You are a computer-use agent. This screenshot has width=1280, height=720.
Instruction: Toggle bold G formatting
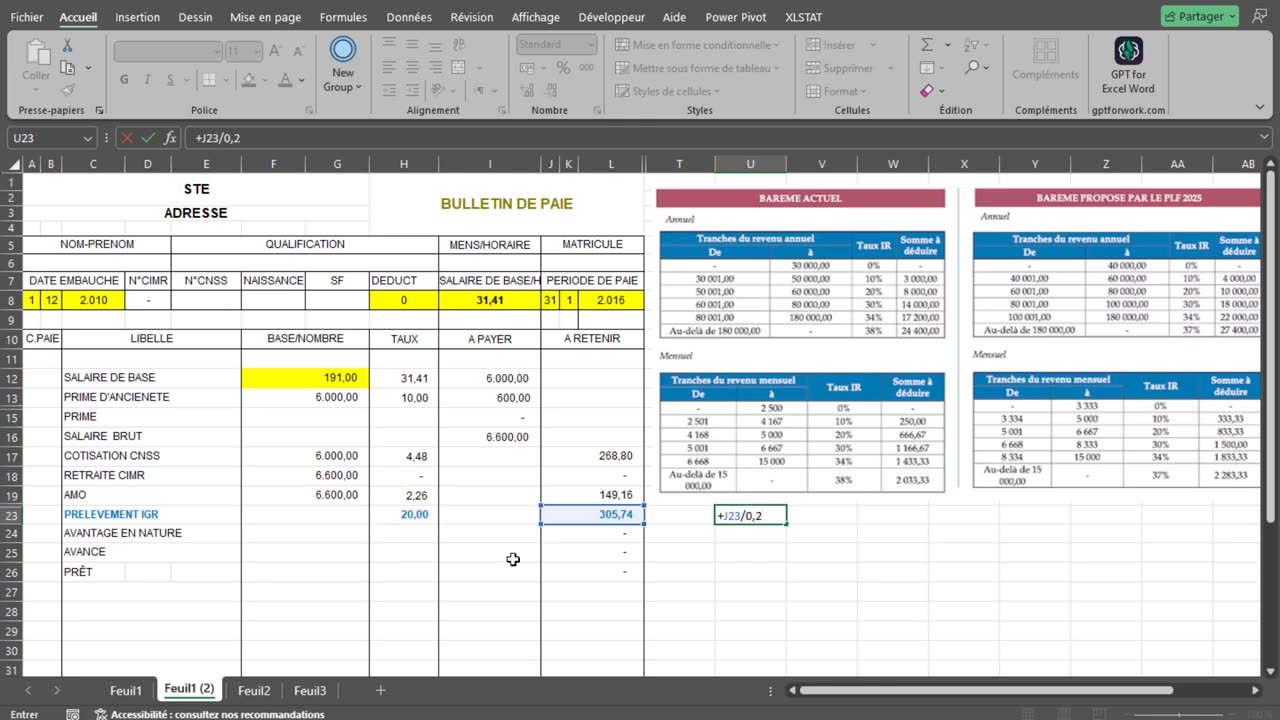[124, 80]
